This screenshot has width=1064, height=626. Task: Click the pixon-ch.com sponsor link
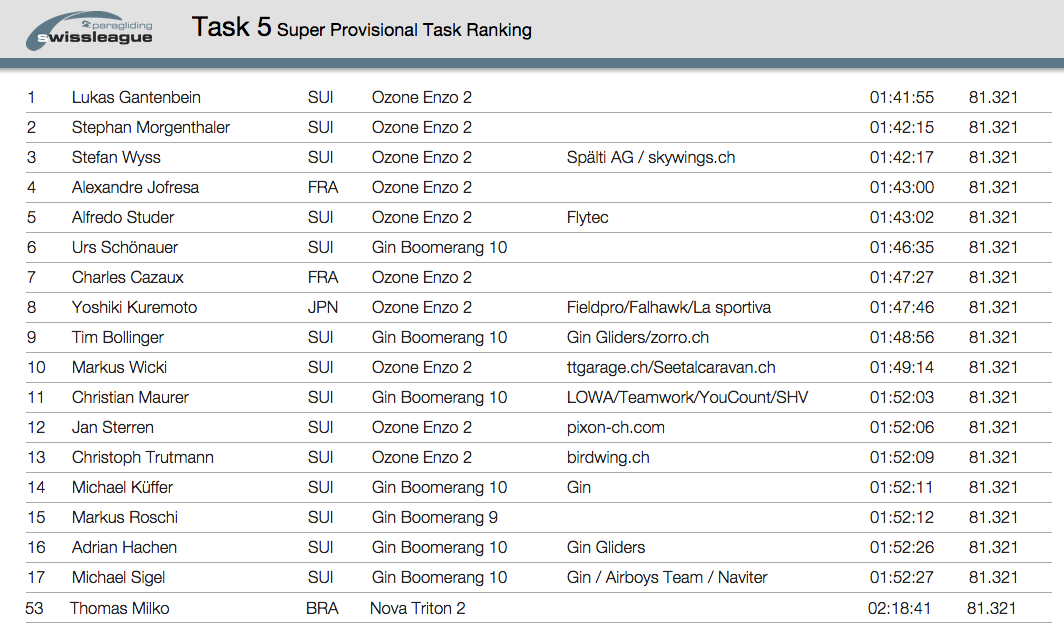(615, 427)
